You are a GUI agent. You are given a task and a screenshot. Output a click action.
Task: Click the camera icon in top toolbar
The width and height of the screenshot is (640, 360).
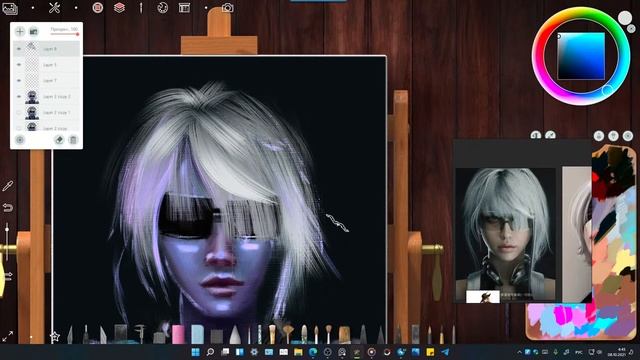tap(227, 8)
